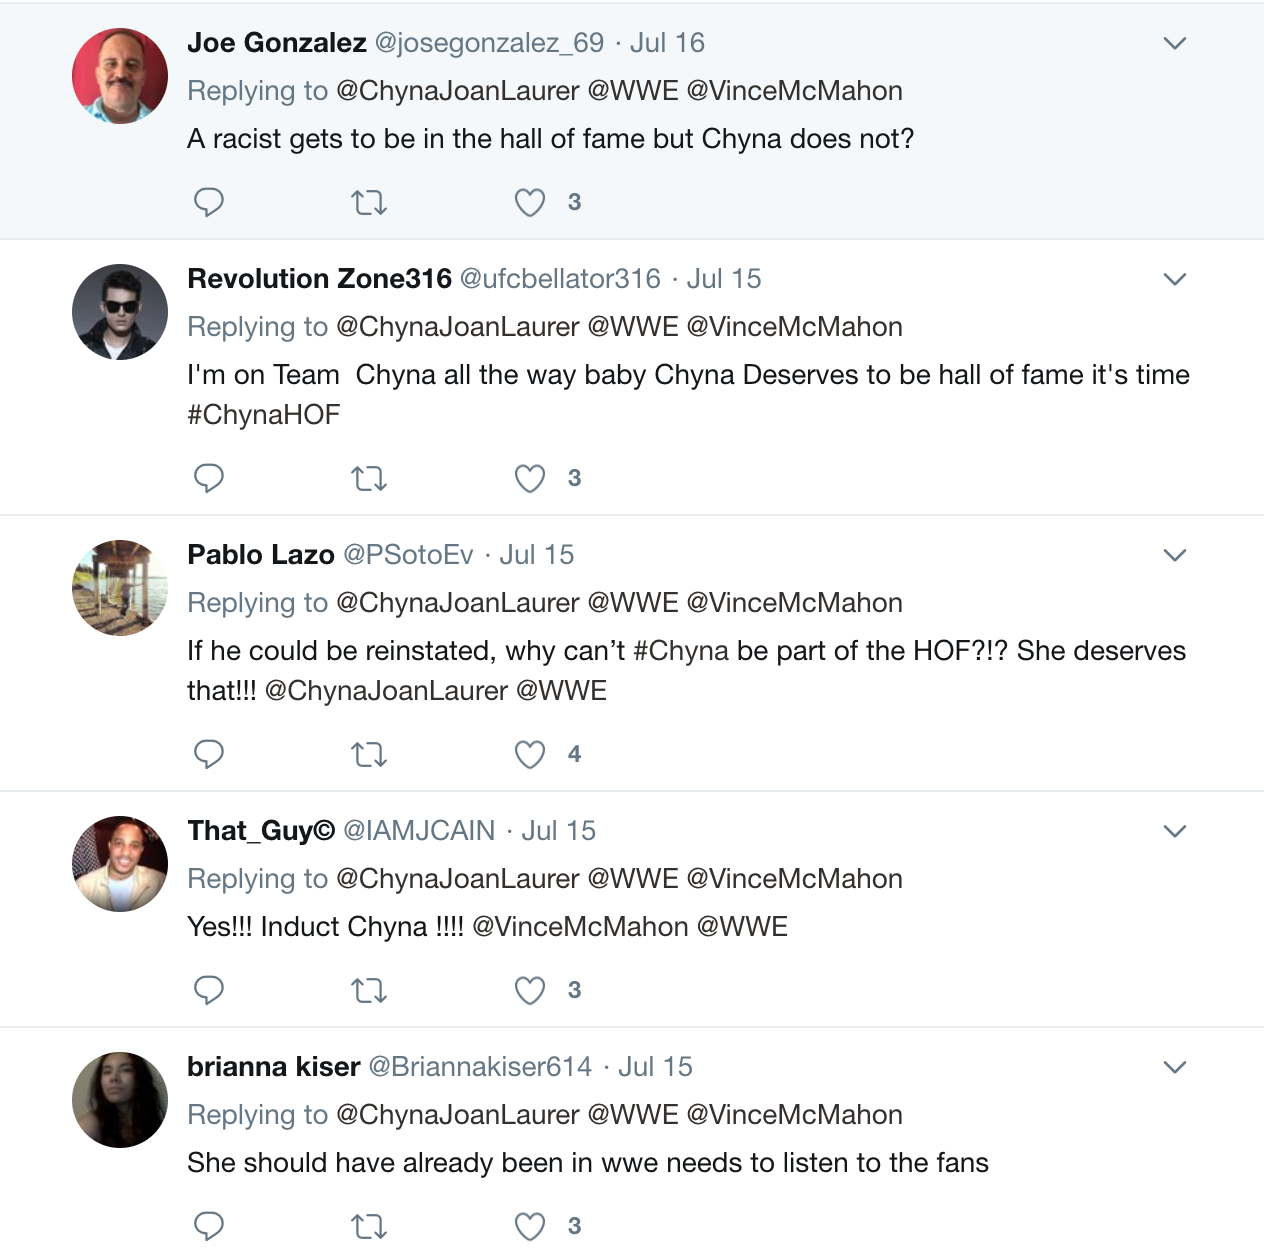View Revolution Zone316's profile picture
Screen dimensions: 1264x1256
pos(120,312)
